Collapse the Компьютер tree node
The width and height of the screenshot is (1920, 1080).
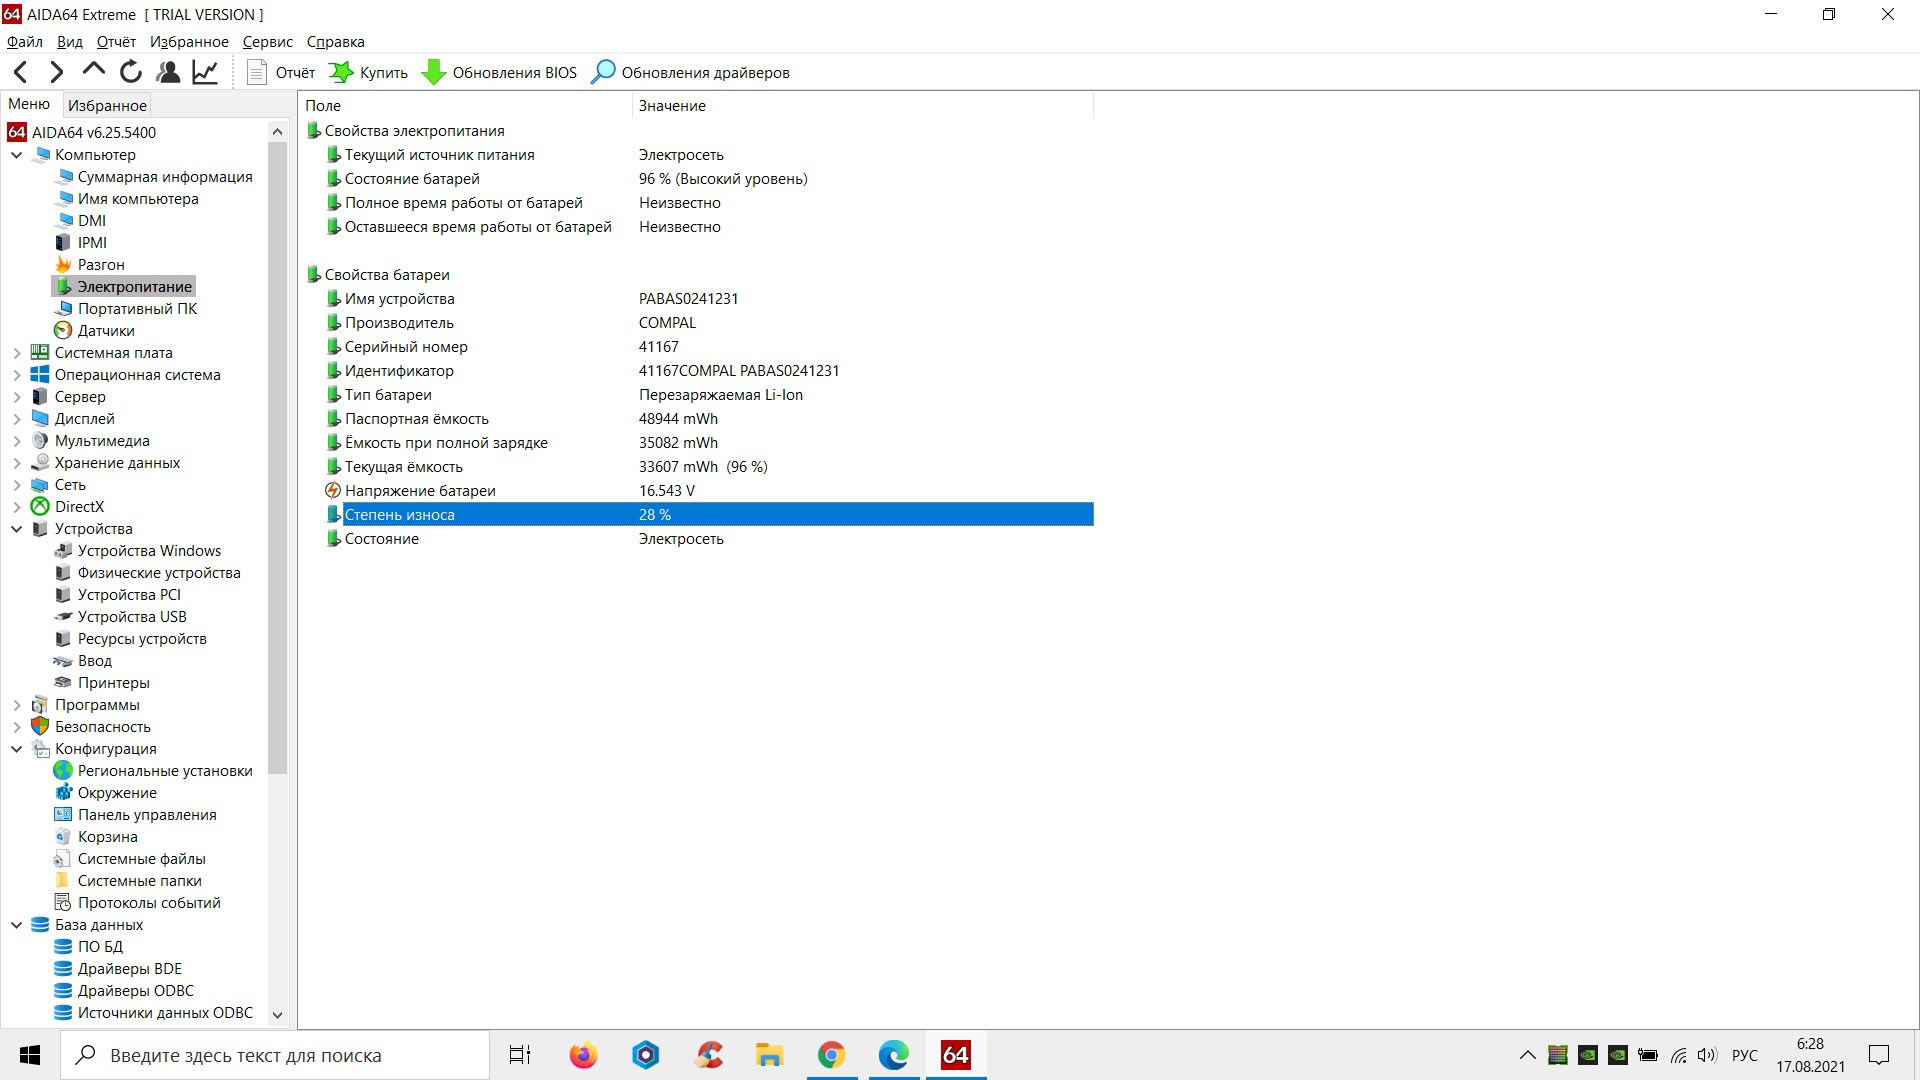click(17, 155)
